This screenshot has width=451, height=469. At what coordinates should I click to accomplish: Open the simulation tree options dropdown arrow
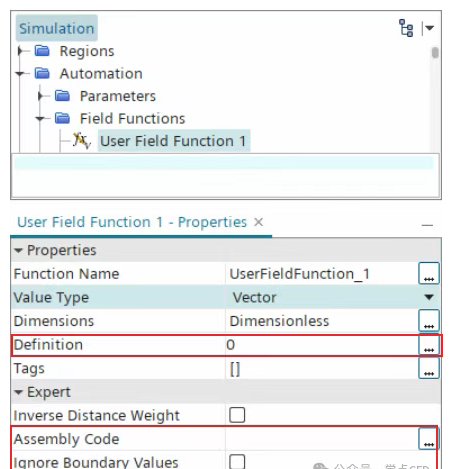[428, 28]
